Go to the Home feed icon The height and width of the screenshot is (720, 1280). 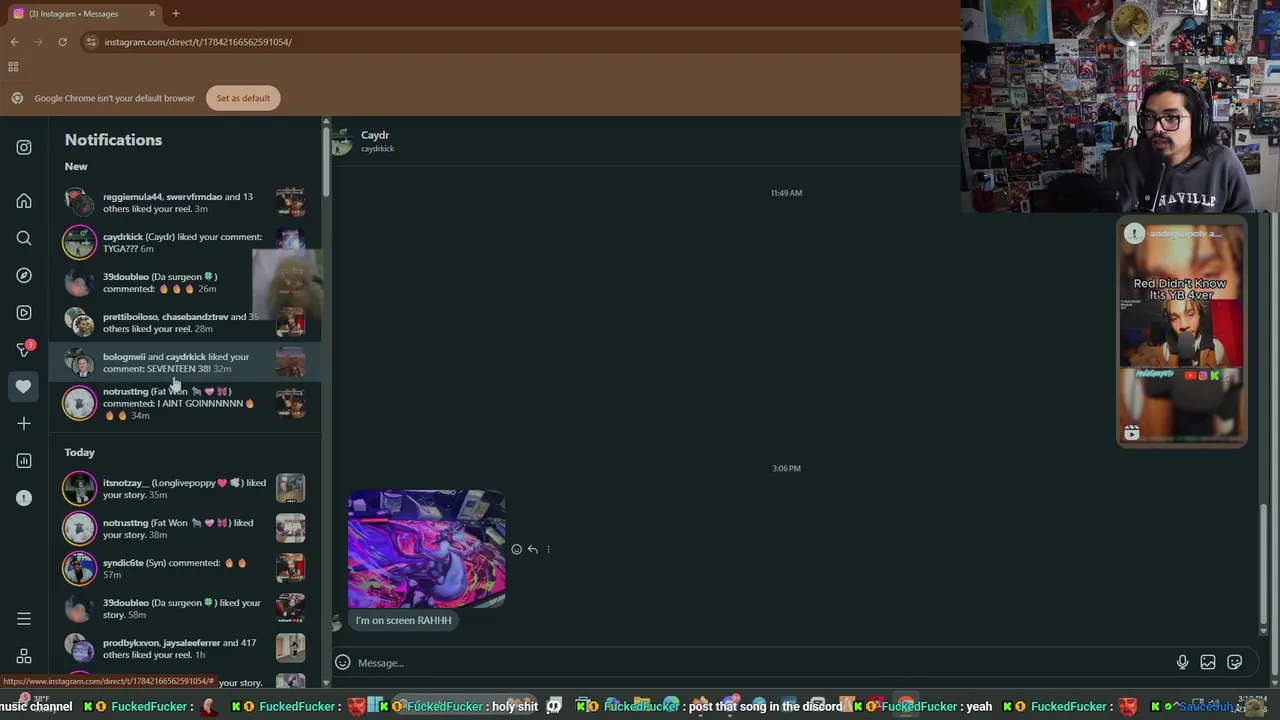[24, 201]
